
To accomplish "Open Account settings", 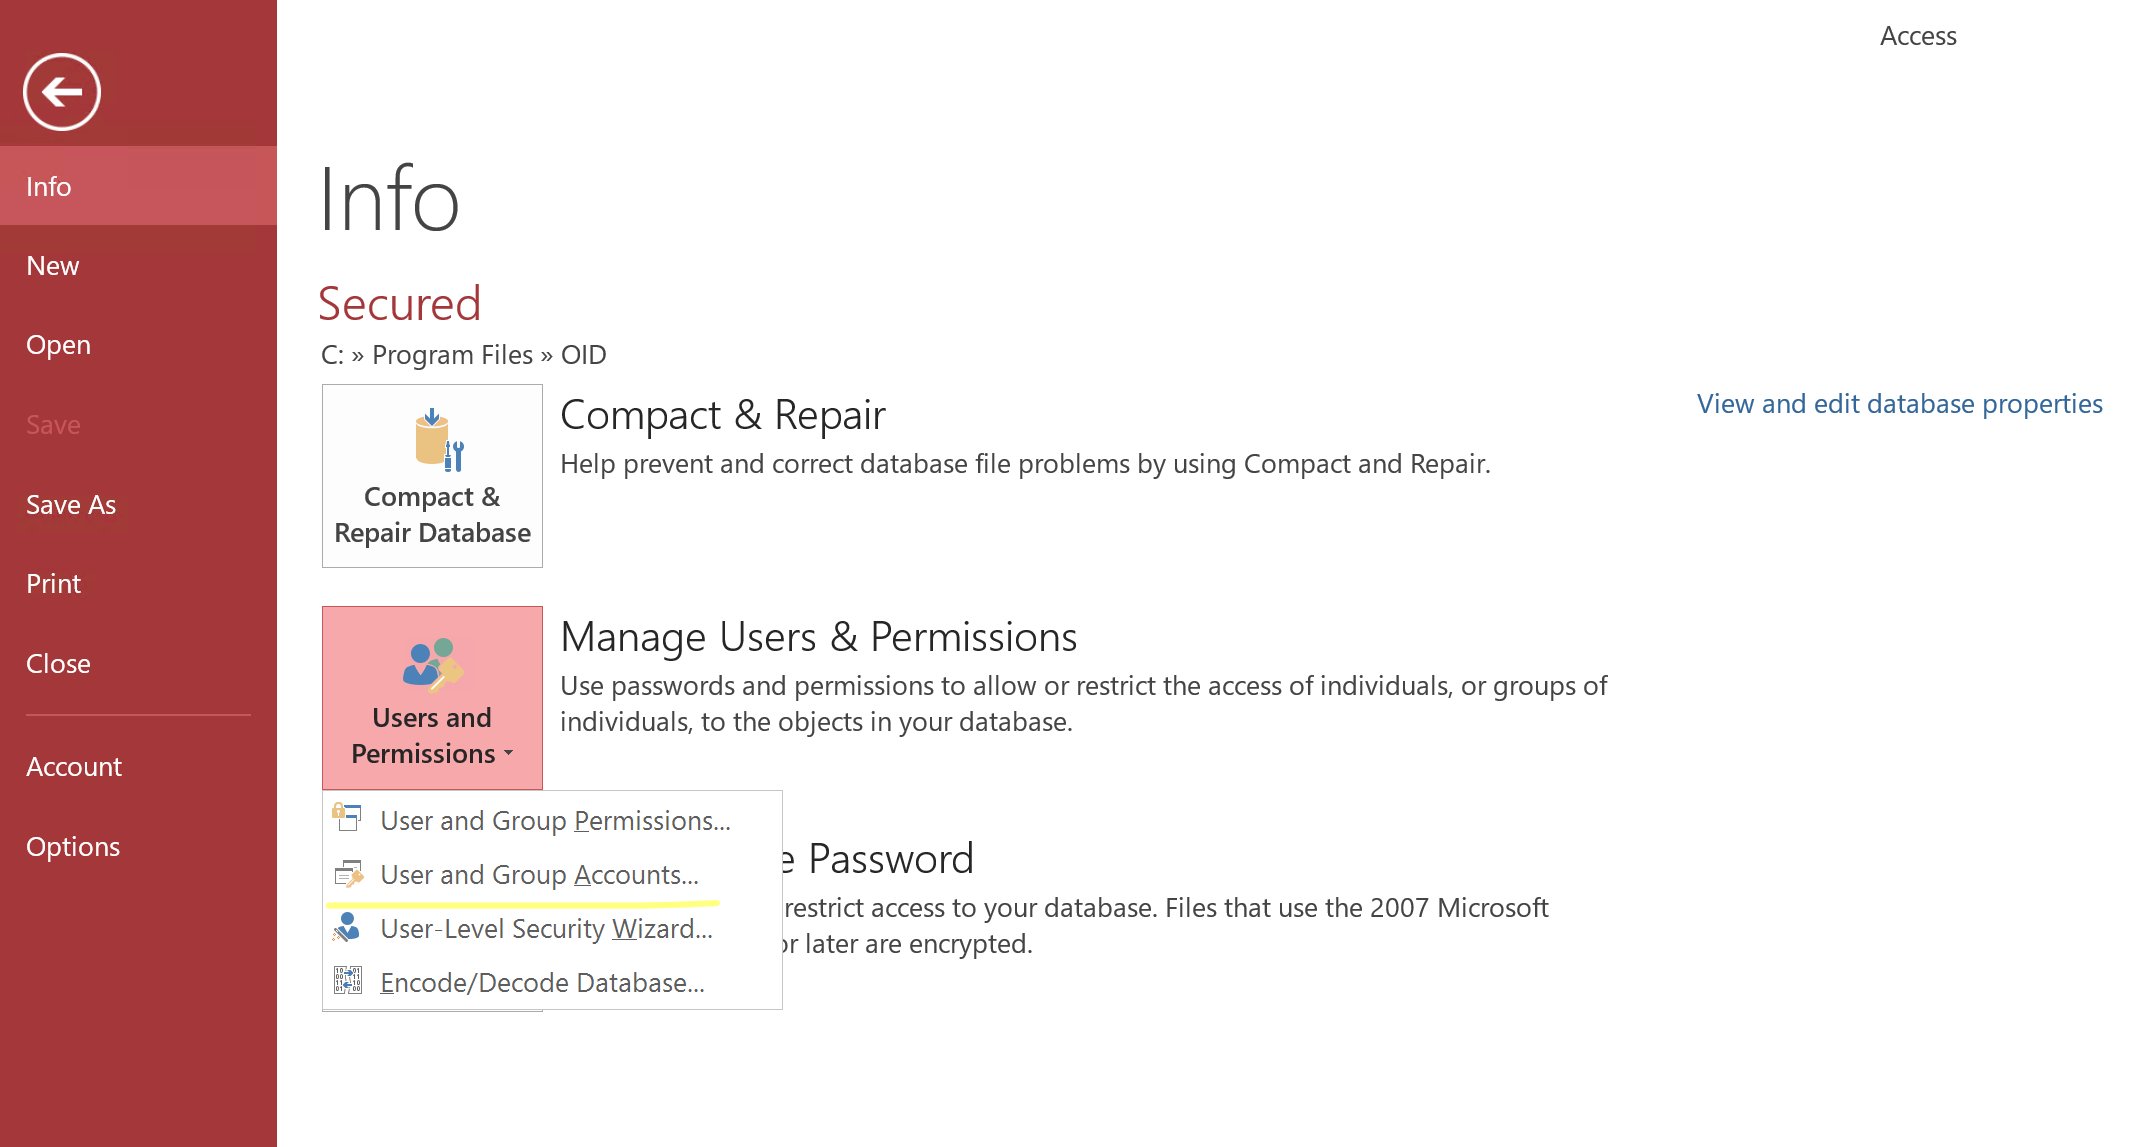I will (74, 766).
